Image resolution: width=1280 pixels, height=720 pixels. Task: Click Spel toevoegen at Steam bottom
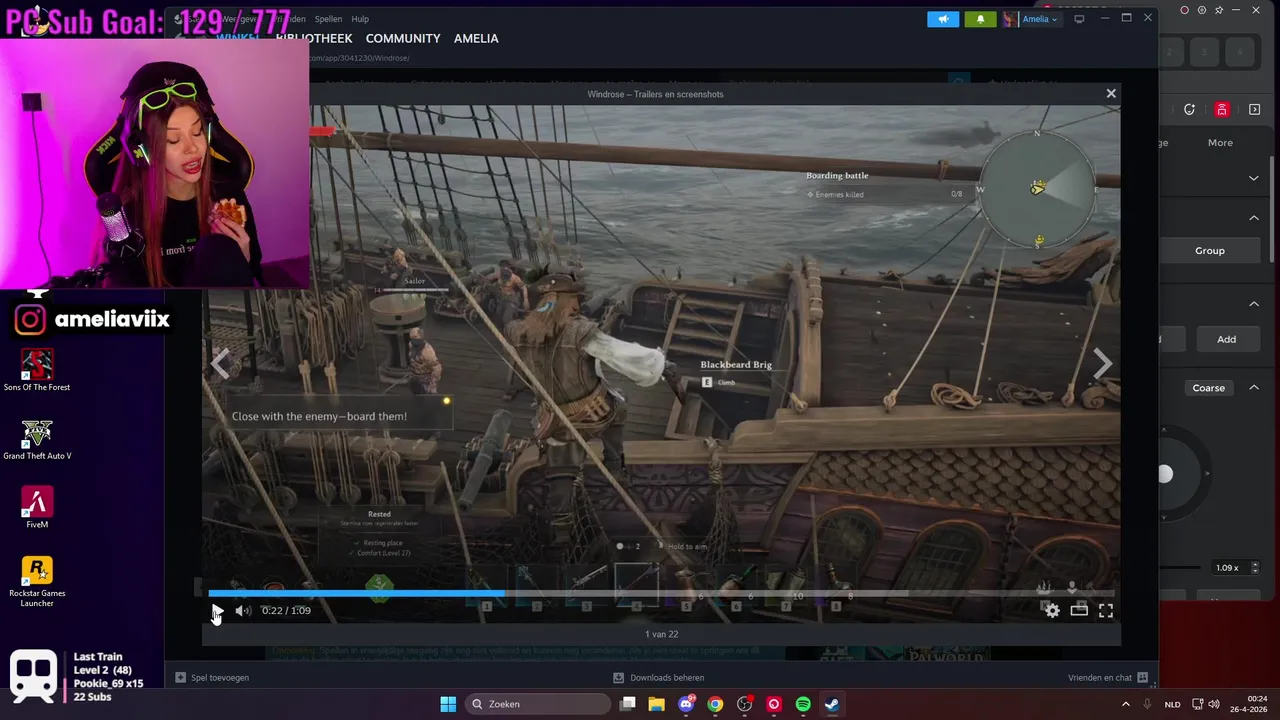(212, 677)
